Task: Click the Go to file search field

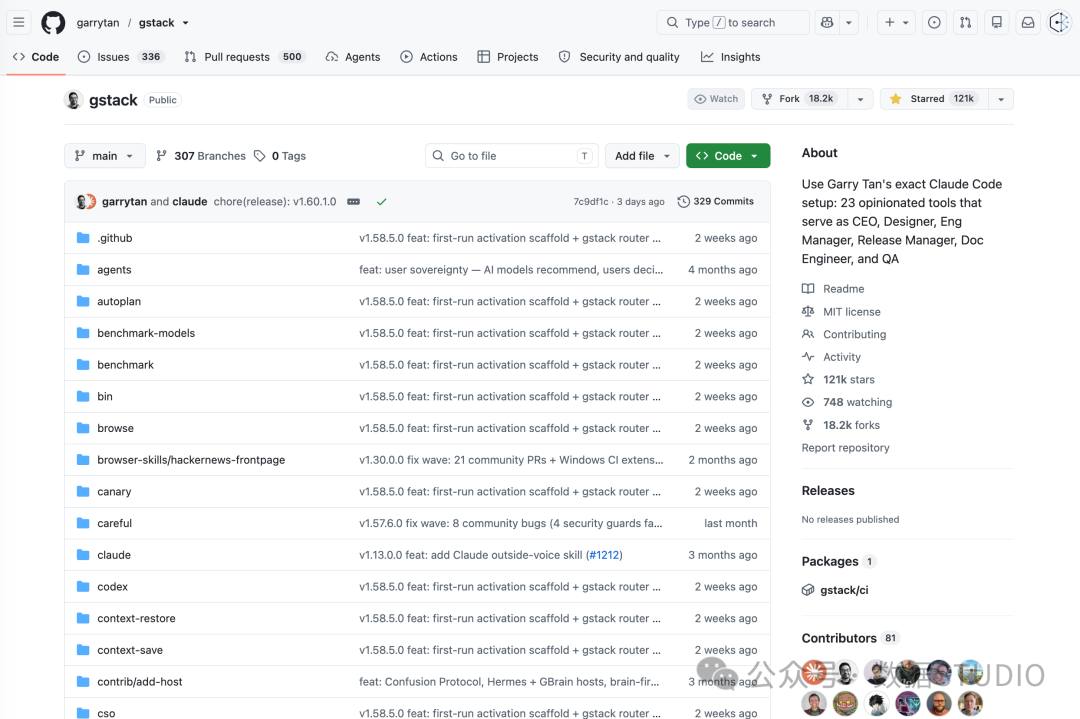Action: [x=512, y=156]
